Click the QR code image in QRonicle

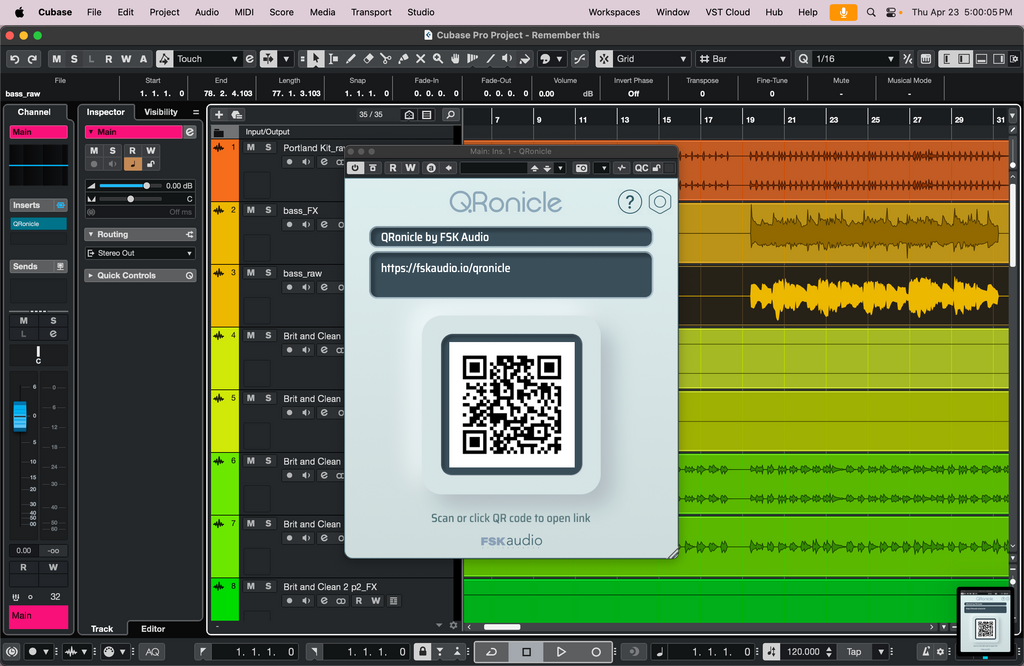(x=511, y=404)
